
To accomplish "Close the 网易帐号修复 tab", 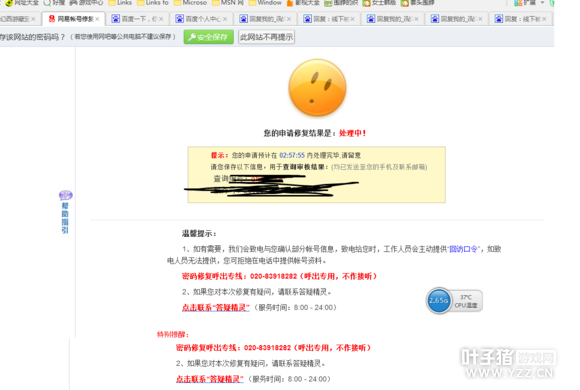I will click(x=97, y=19).
